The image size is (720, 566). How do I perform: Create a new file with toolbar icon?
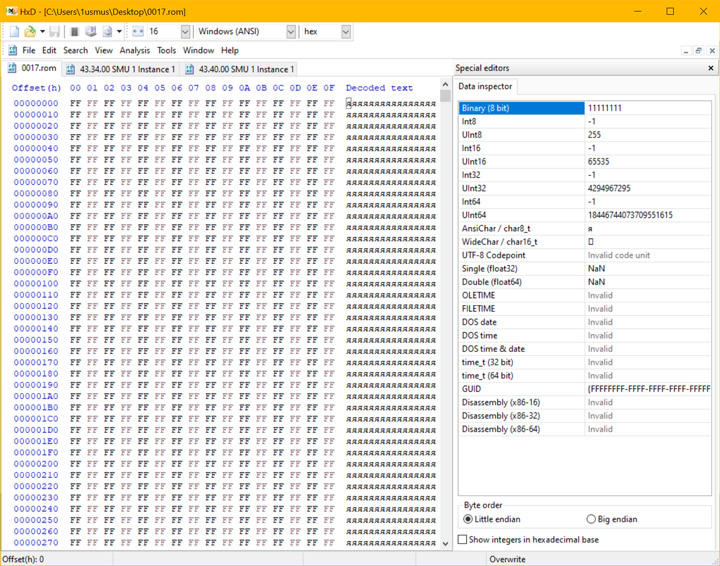click(14, 32)
